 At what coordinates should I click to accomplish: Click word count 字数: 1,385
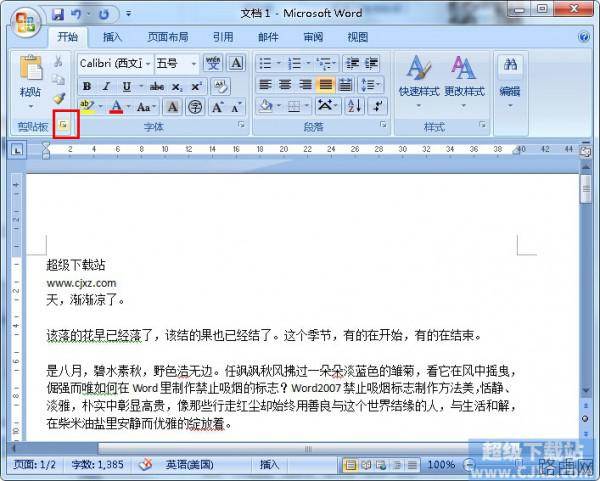98,465
